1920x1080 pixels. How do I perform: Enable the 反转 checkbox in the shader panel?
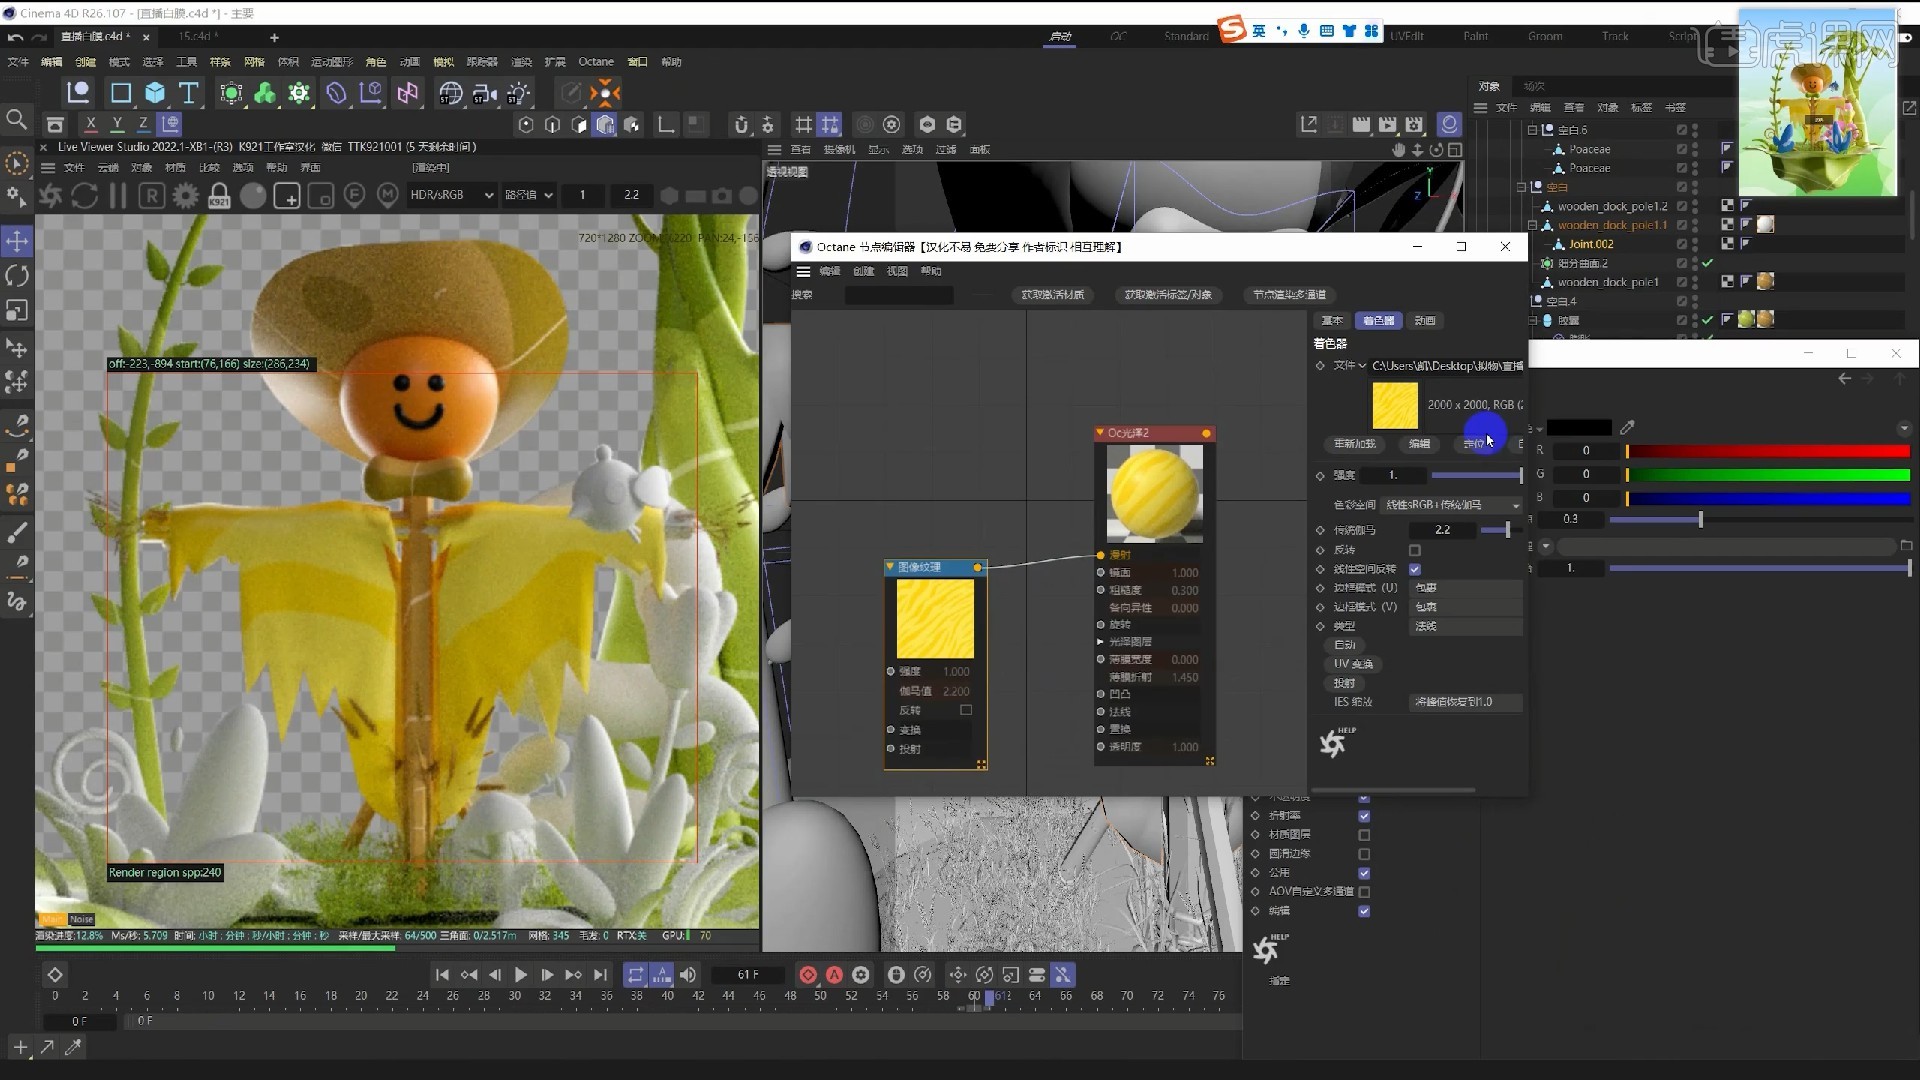(x=1414, y=549)
